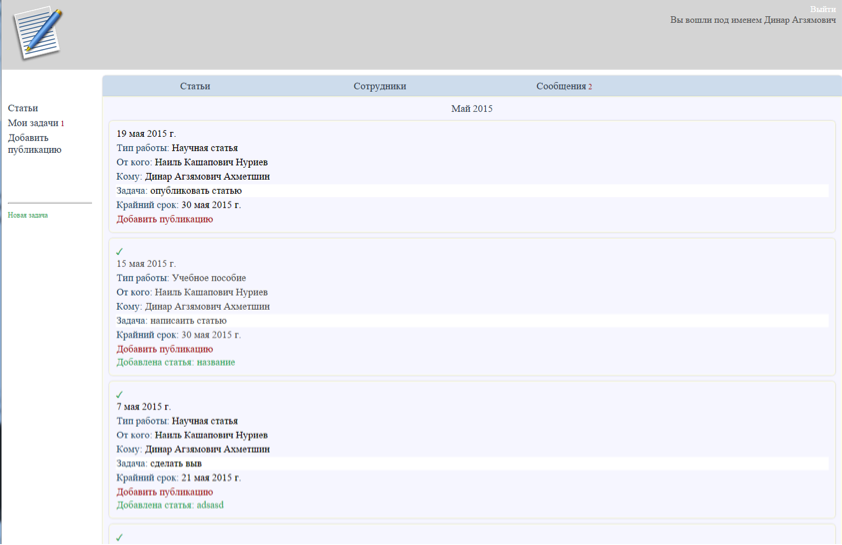This screenshot has width=842, height=545.
Task: Click the green checkmark above 15 мая 2015
Action: (x=119, y=251)
